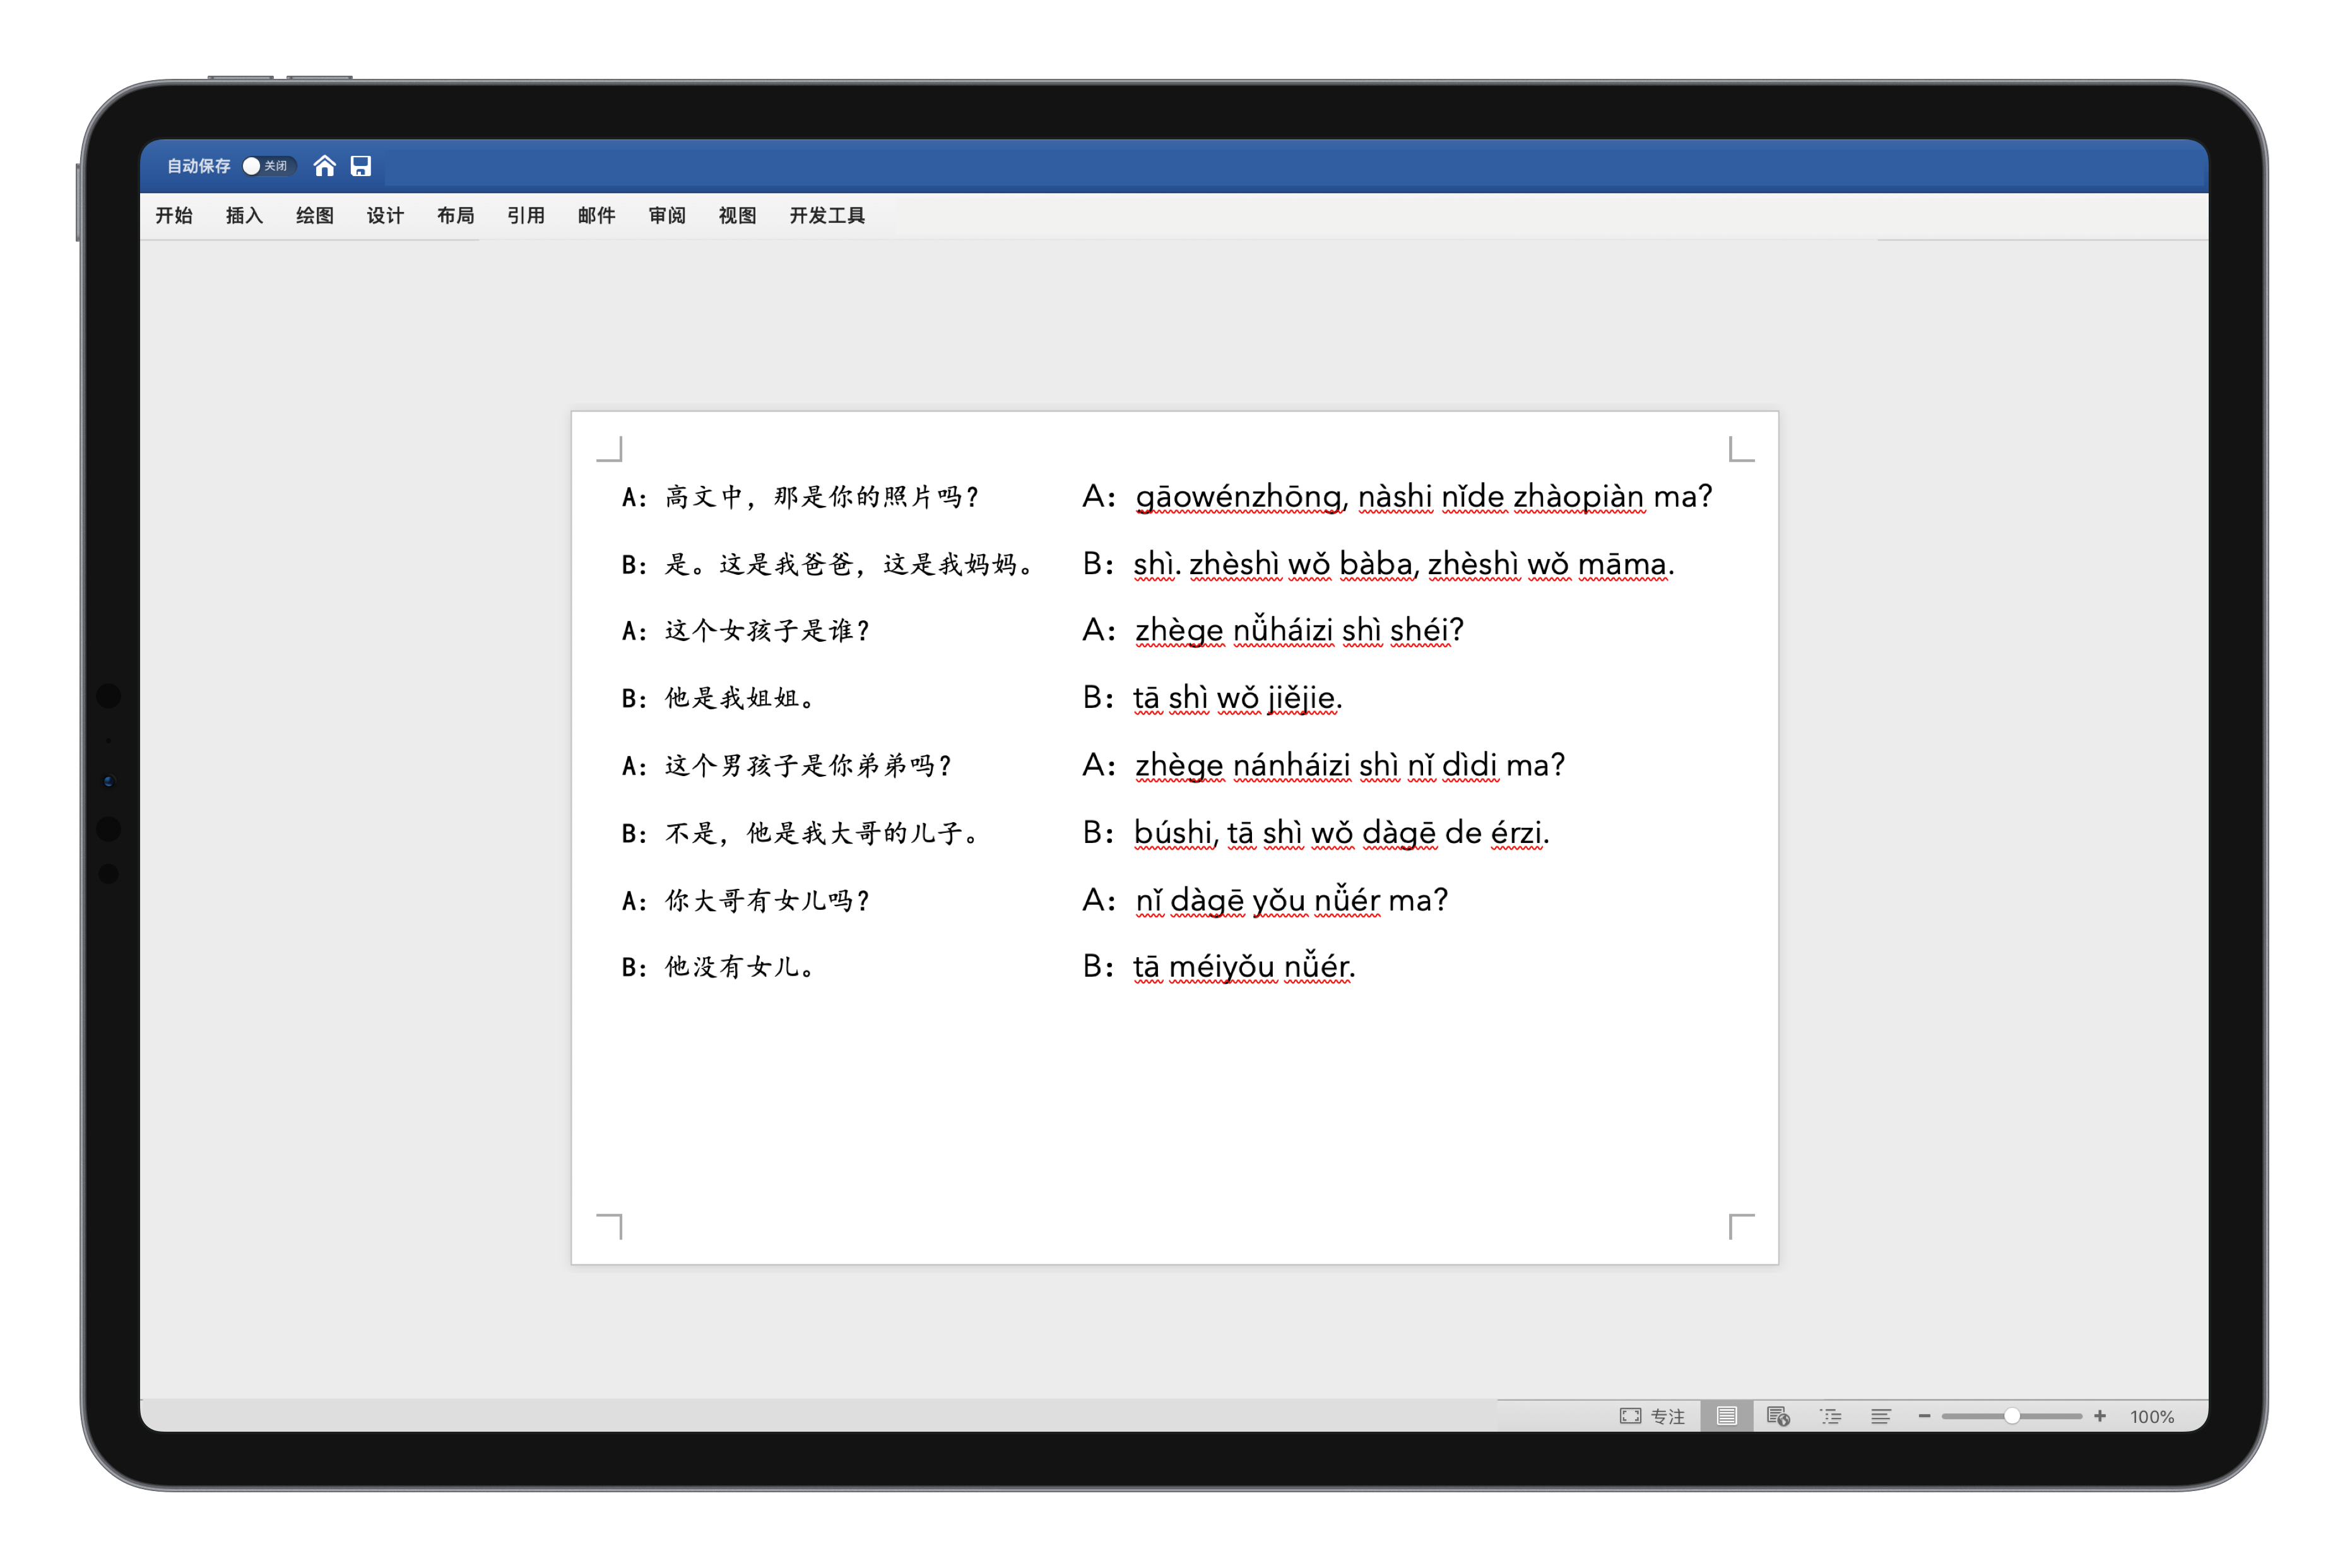2345x1568 pixels.
Task: Switch to Outline view icon
Action: pos(1831,1416)
